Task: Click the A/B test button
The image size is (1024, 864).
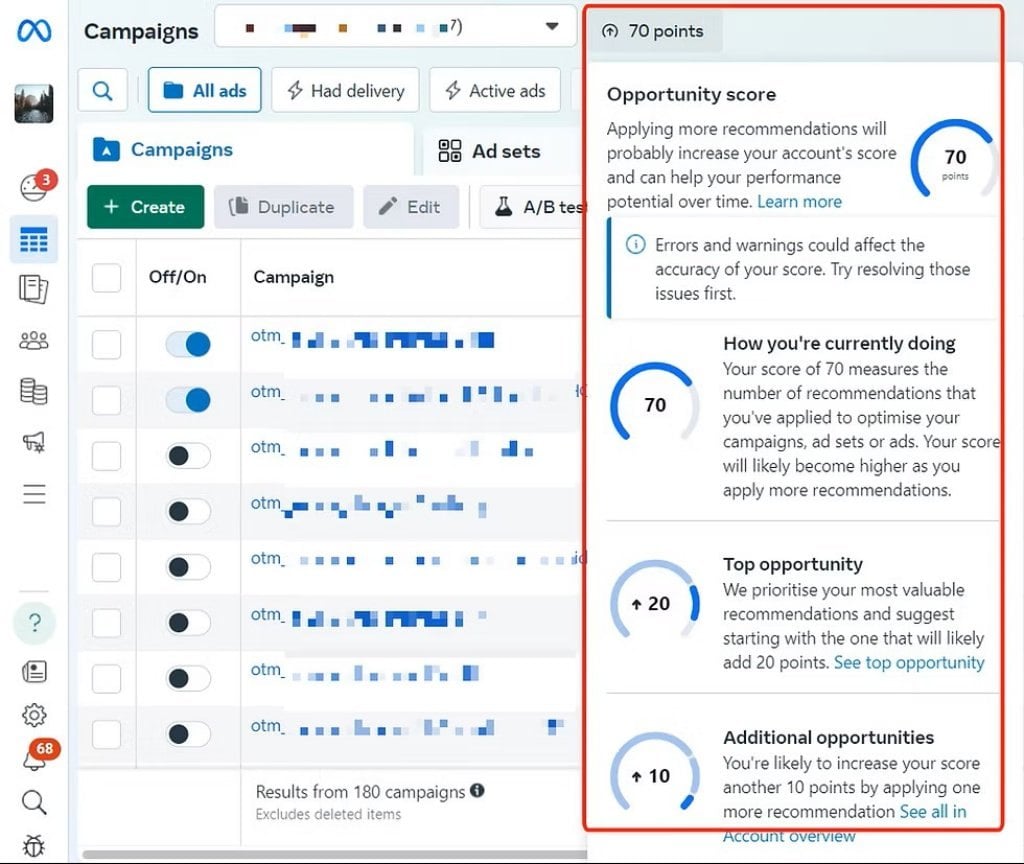Action: 532,207
